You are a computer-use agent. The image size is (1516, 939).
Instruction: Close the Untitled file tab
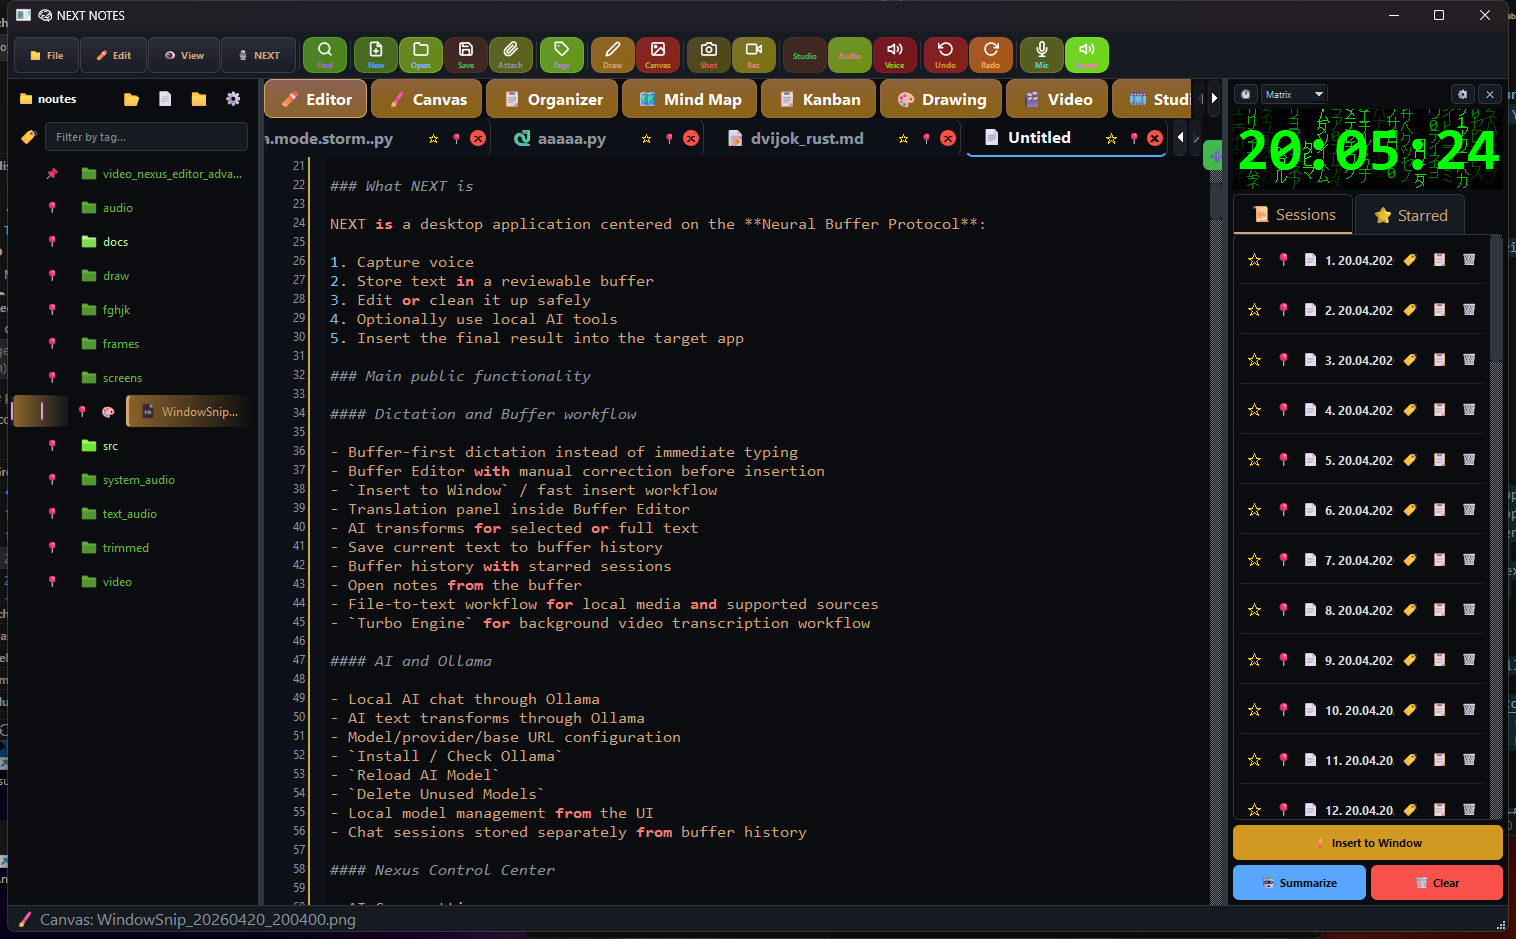pos(1155,138)
